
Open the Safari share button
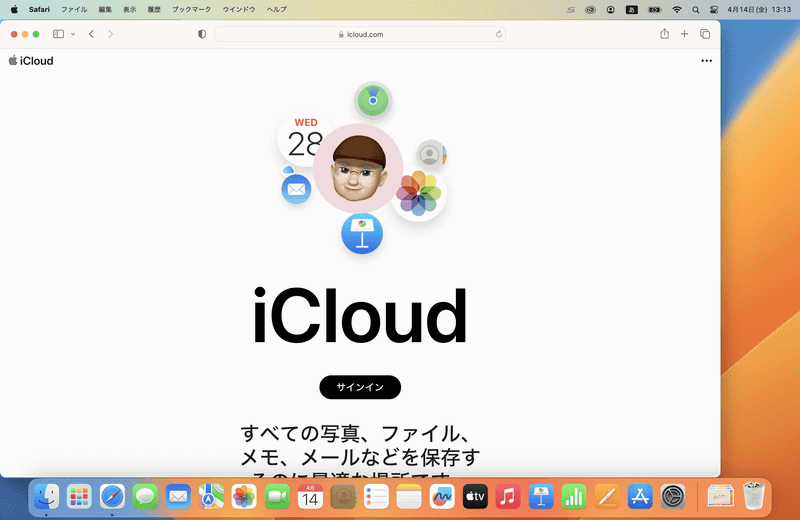pos(664,34)
